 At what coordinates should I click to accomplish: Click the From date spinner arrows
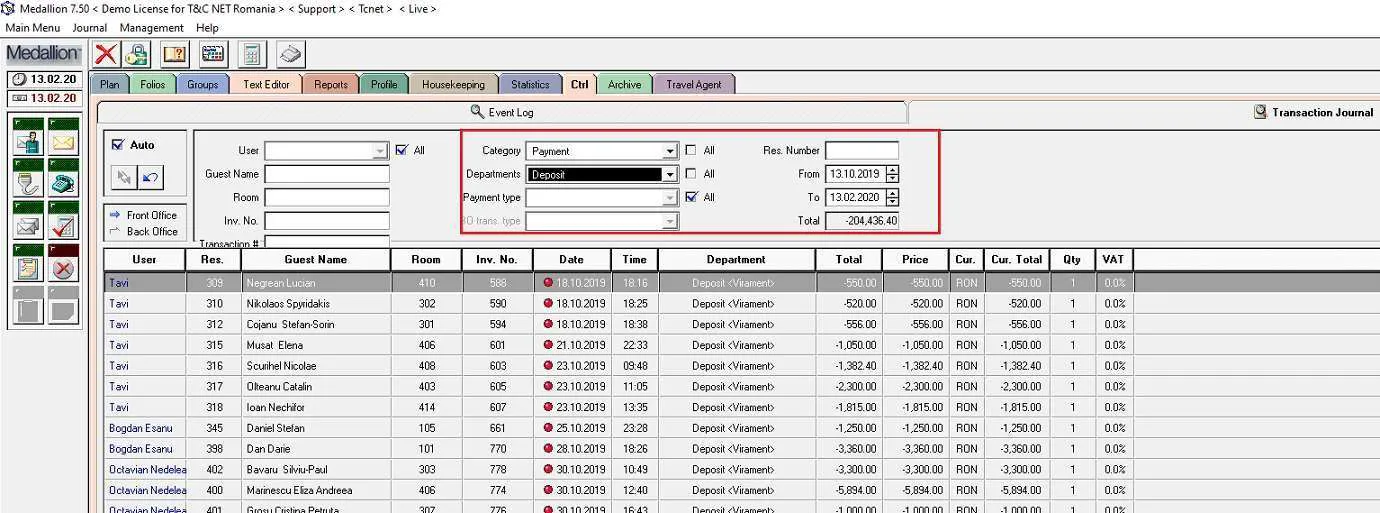[x=892, y=174]
